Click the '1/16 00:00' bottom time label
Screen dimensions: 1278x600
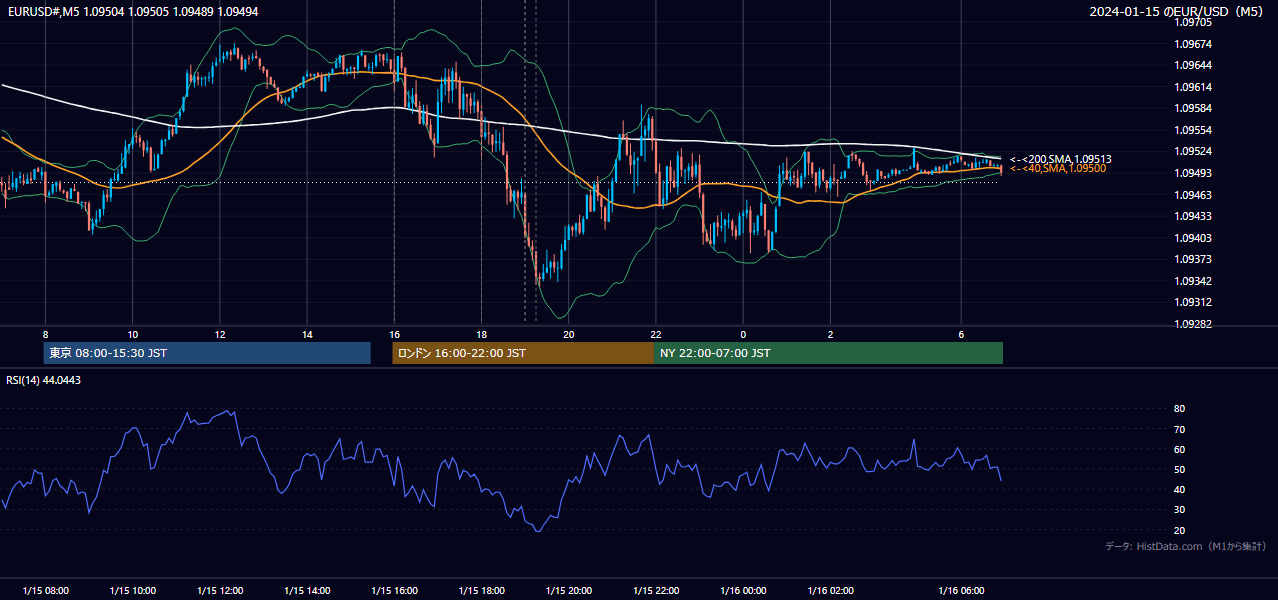(x=743, y=590)
